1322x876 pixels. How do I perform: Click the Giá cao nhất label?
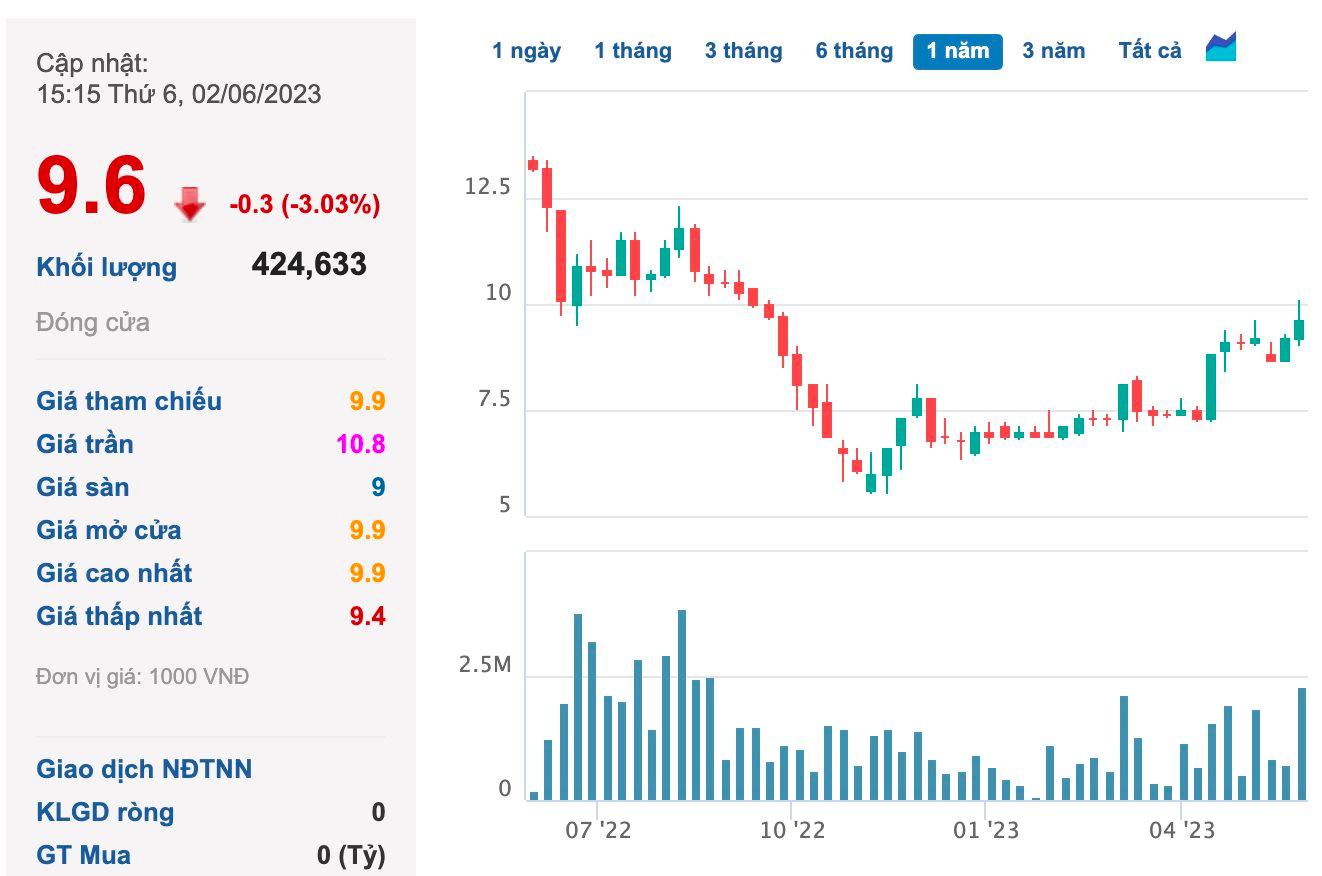pyautogui.click(x=114, y=573)
